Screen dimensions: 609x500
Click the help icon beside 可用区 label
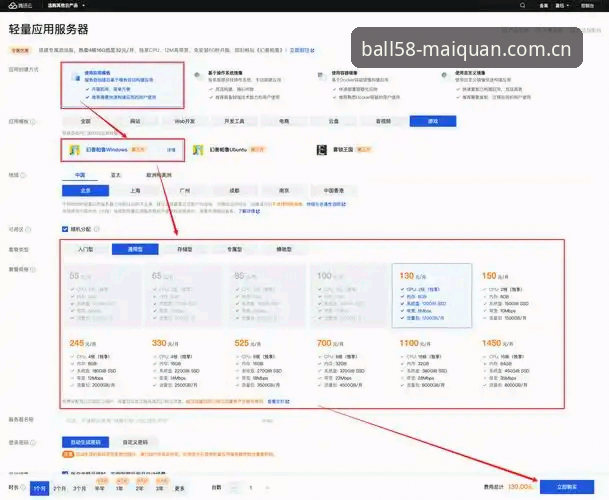28,230
